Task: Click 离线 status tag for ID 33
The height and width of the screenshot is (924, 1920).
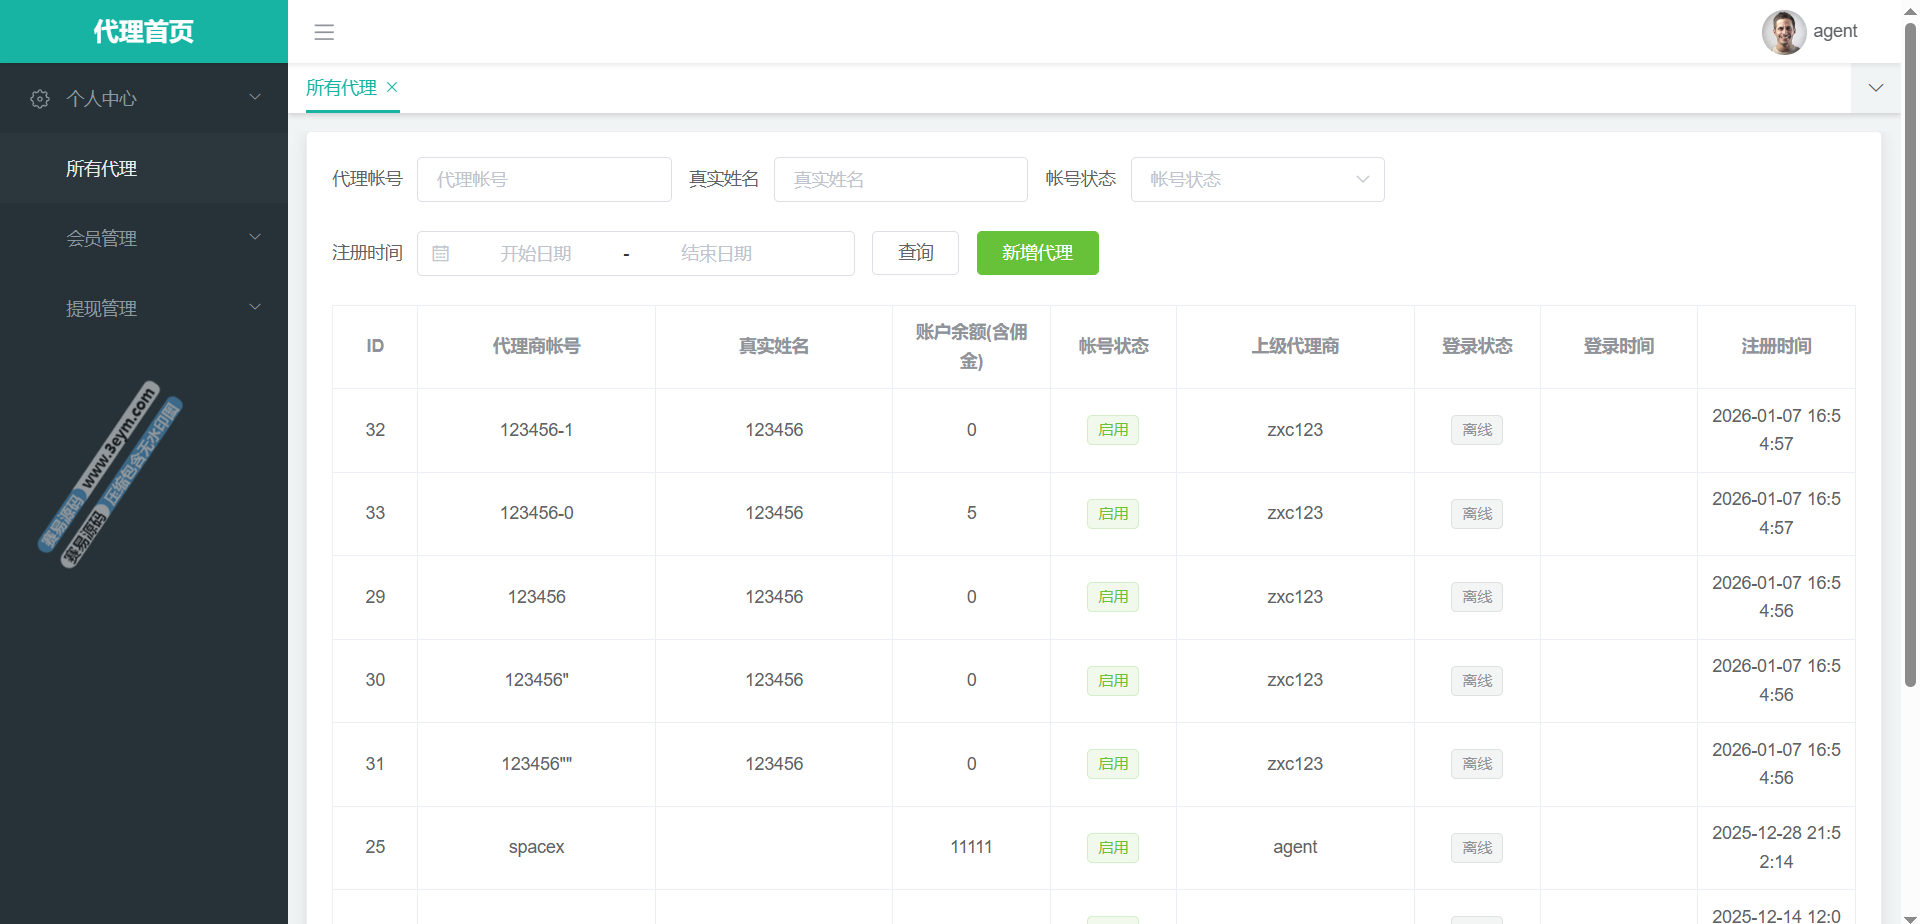Action: coord(1476,514)
